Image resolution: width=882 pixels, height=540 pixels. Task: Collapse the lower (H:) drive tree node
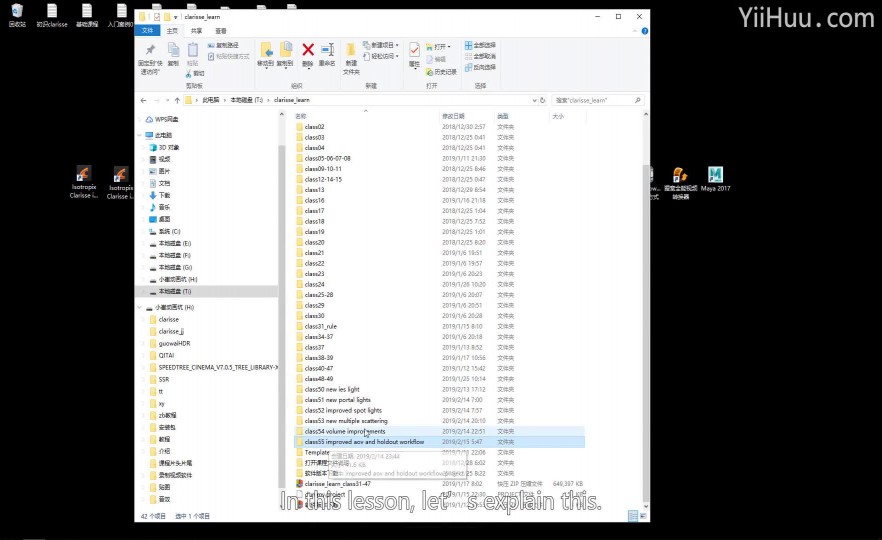[x=140, y=307]
